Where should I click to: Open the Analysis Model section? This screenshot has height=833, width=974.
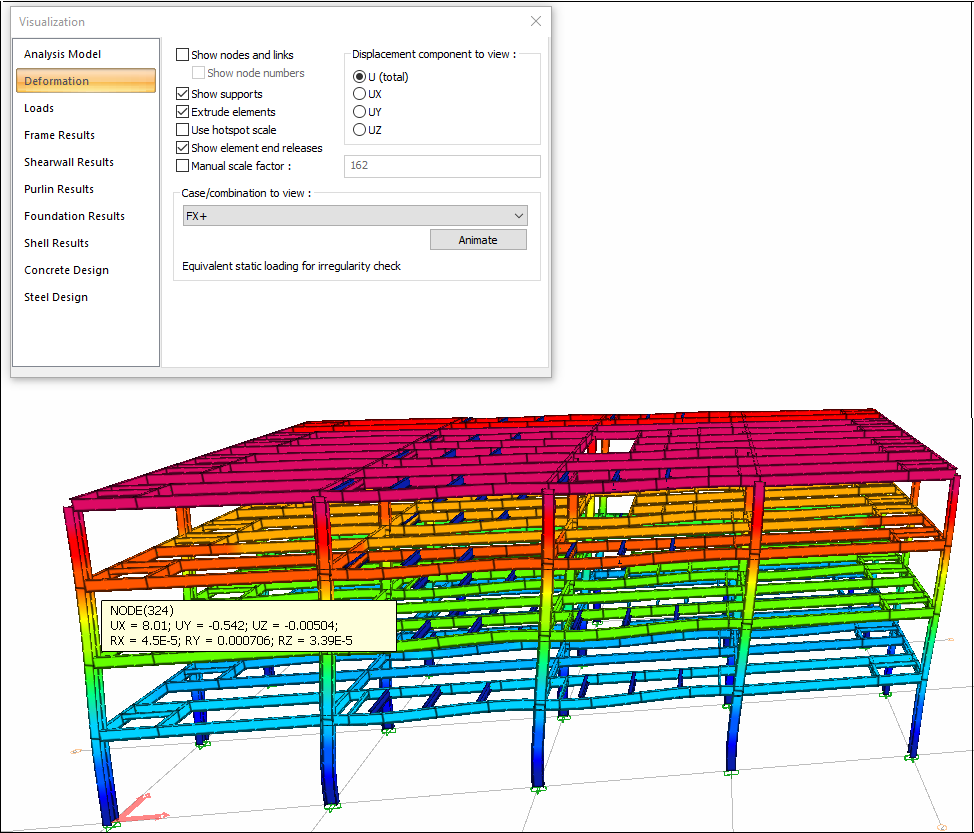tap(62, 54)
